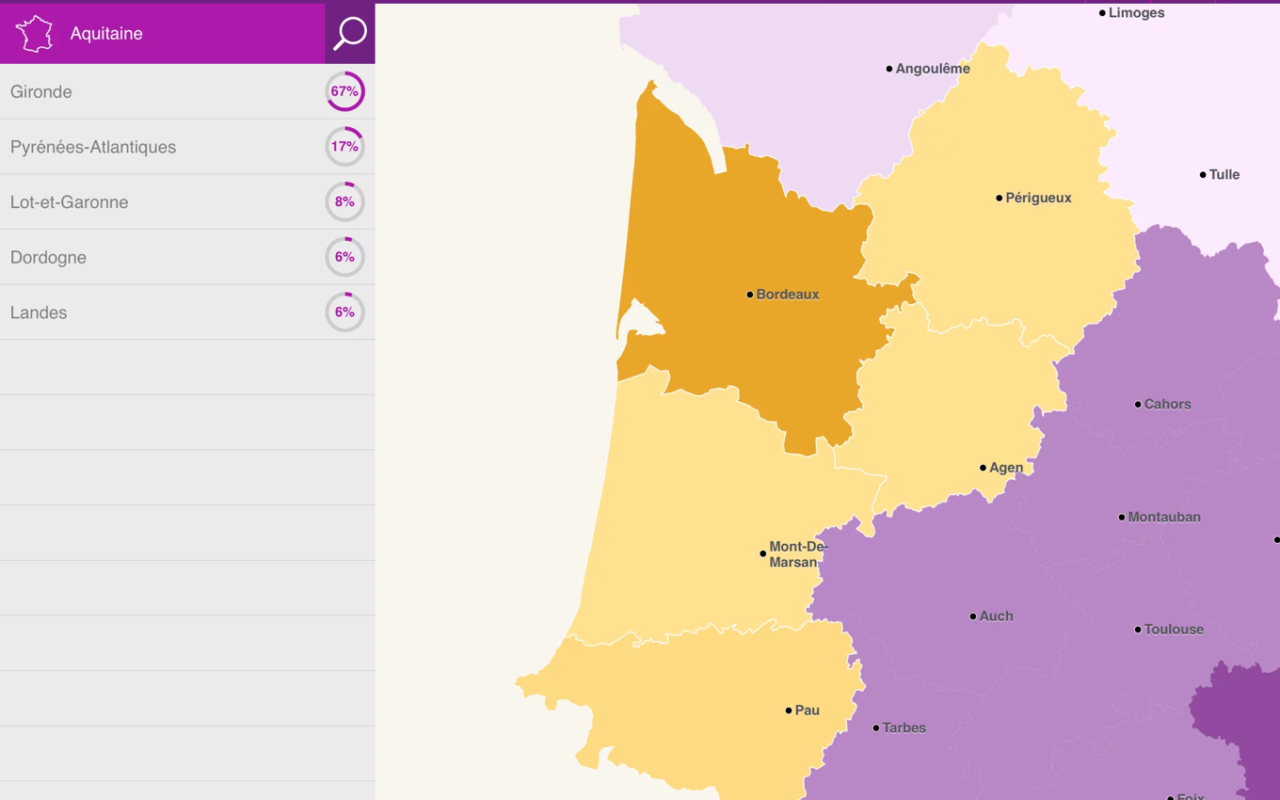Click the Mont-De-Marsan city label
Screen dimensions: 1280x800
click(798, 554)
